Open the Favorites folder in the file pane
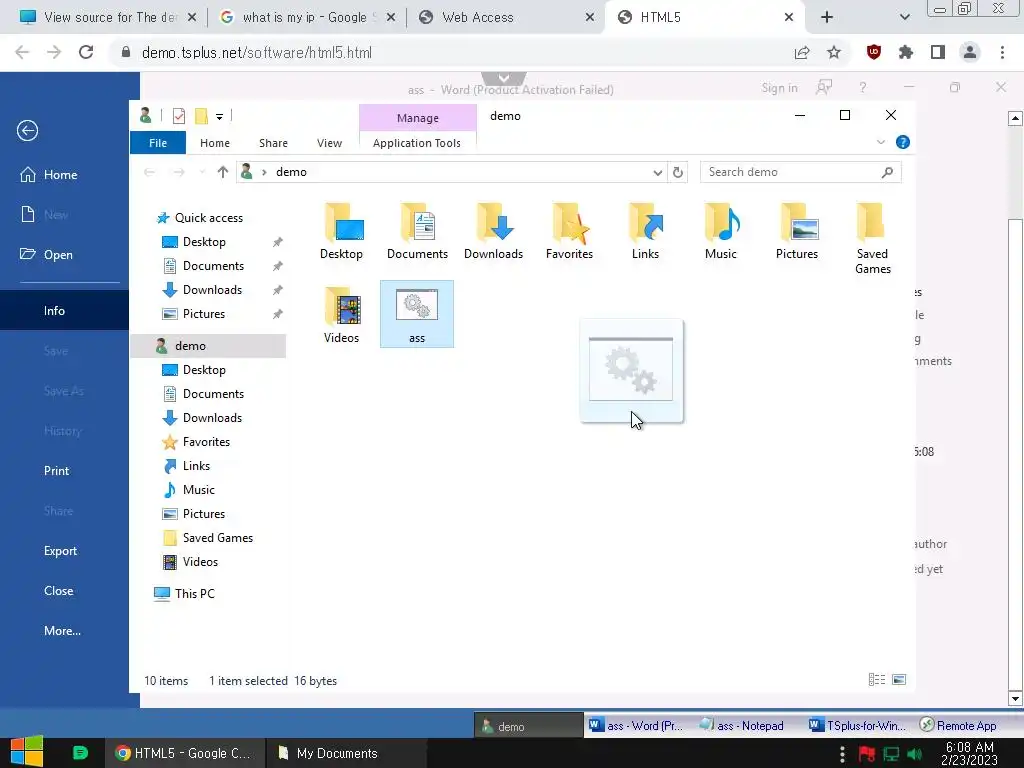The height and width of the screenshot is (768, 1024). [x=569, y=232]
